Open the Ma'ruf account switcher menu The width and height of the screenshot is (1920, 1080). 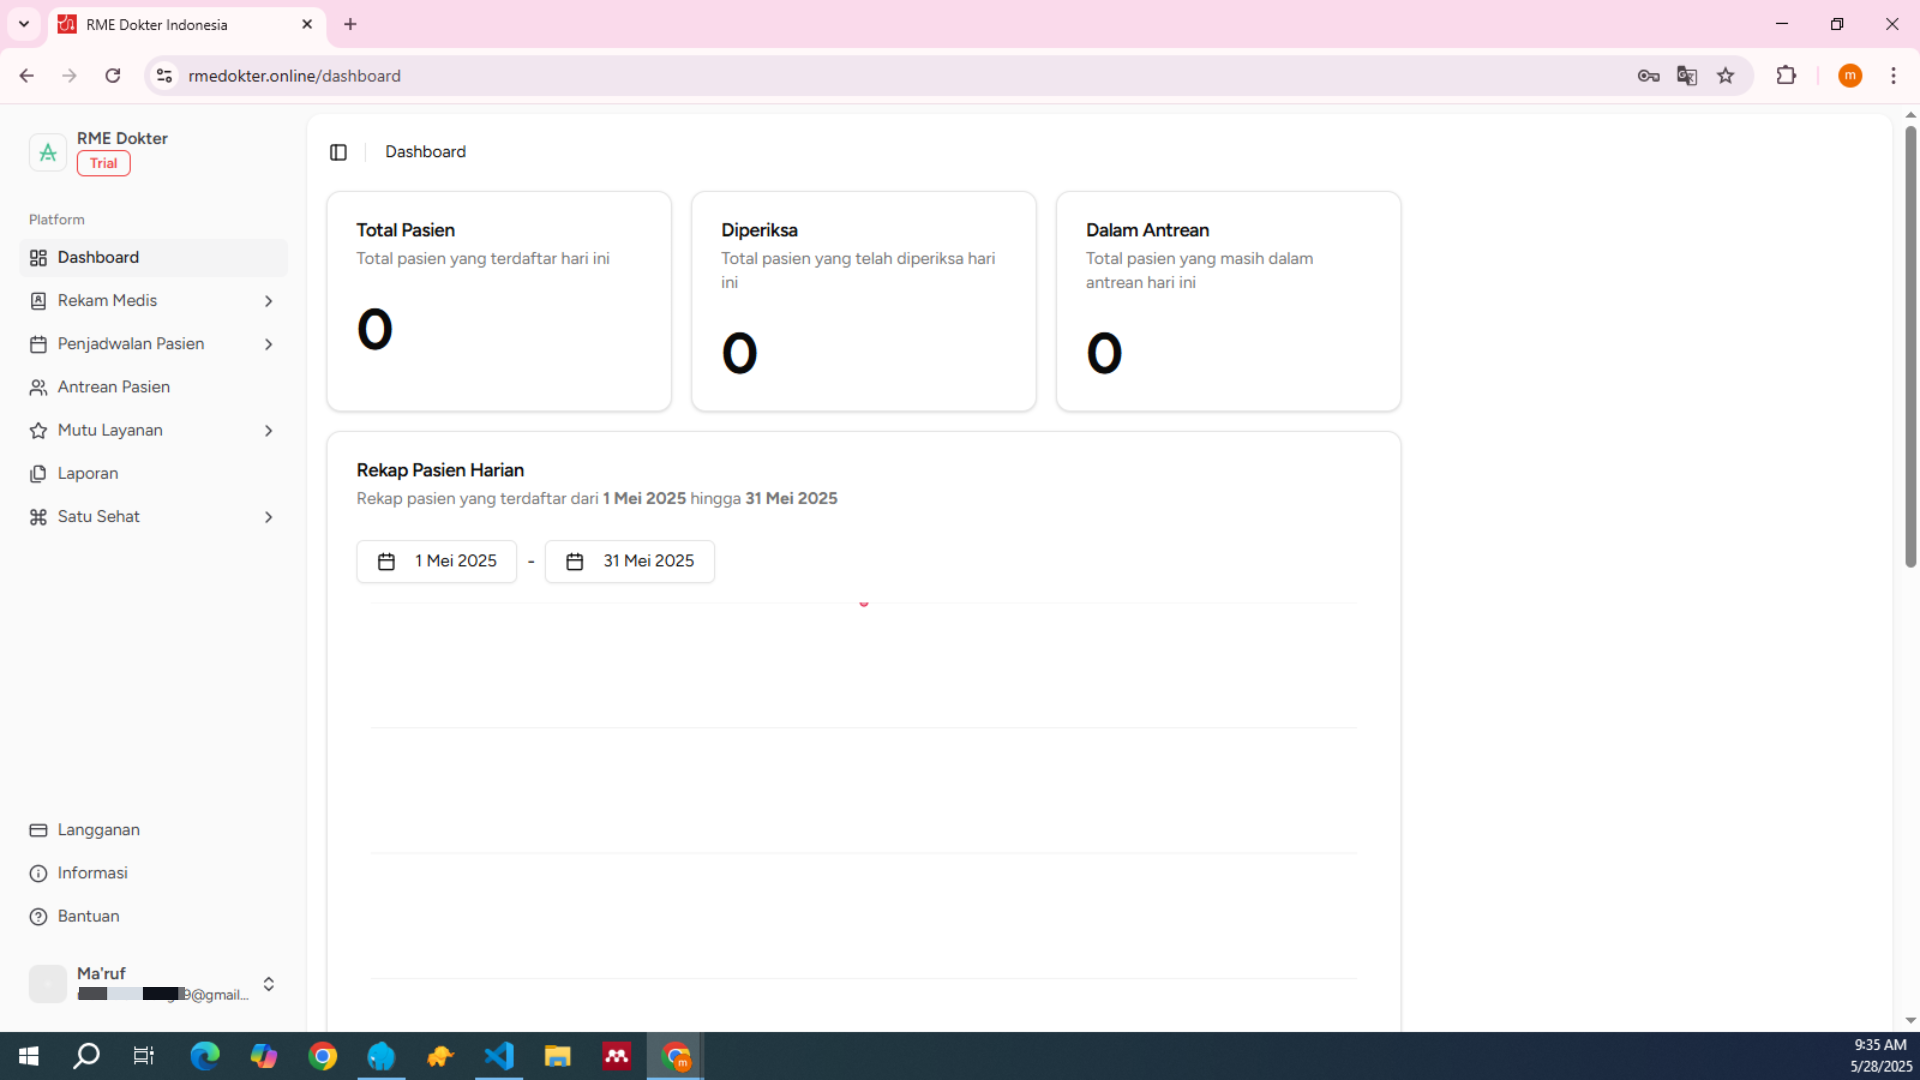[268, 984]
